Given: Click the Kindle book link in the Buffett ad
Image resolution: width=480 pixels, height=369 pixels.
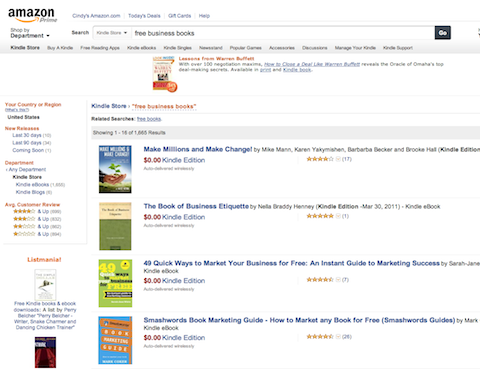Looking at the screenshot, I should [x=297, y=70].
